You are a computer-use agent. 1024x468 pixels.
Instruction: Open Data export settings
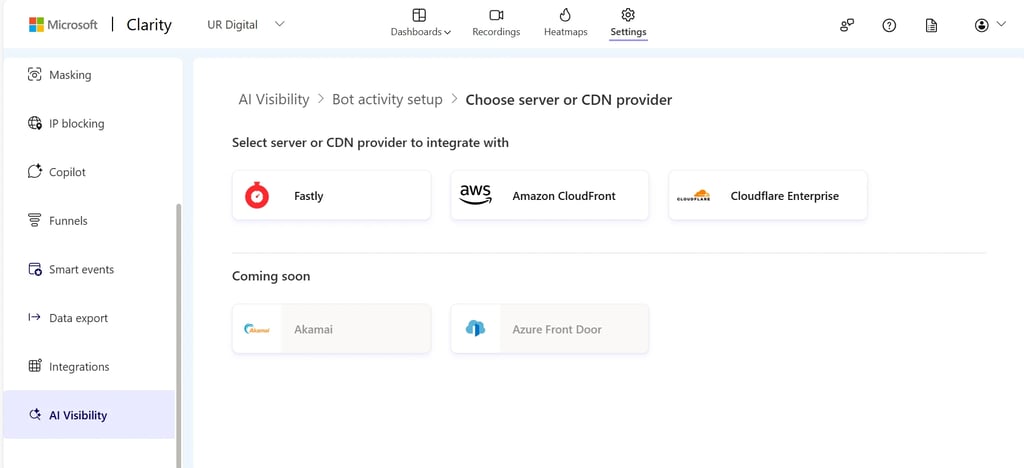[89, 318]
